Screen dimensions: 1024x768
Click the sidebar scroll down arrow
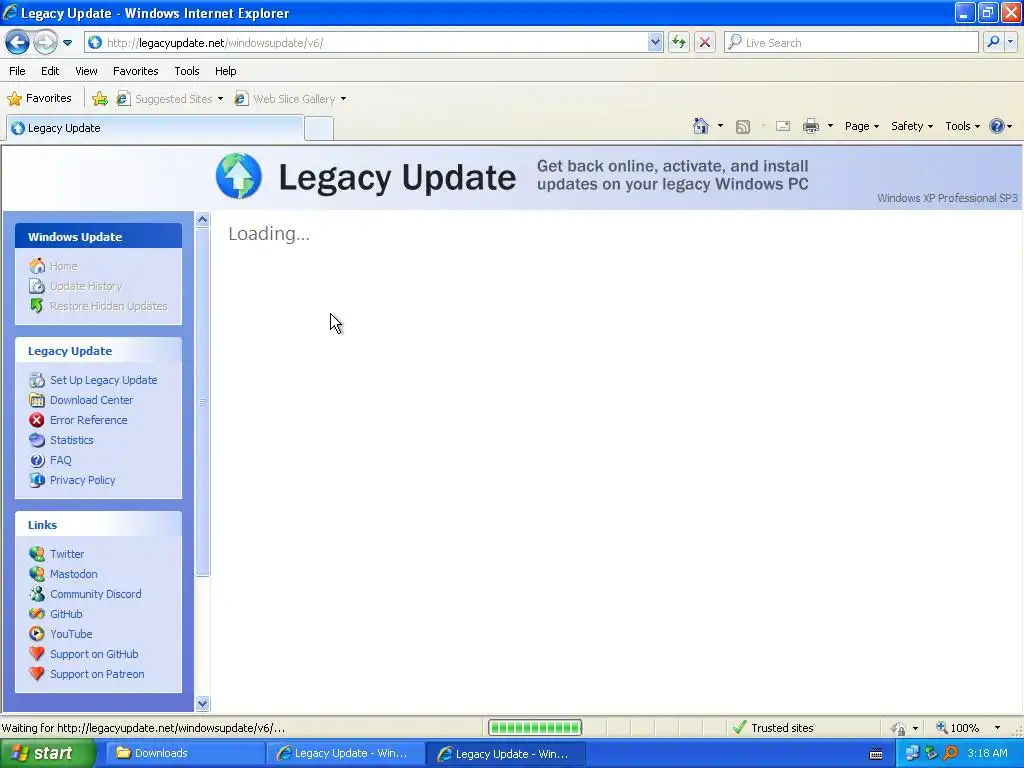[202, 703]
